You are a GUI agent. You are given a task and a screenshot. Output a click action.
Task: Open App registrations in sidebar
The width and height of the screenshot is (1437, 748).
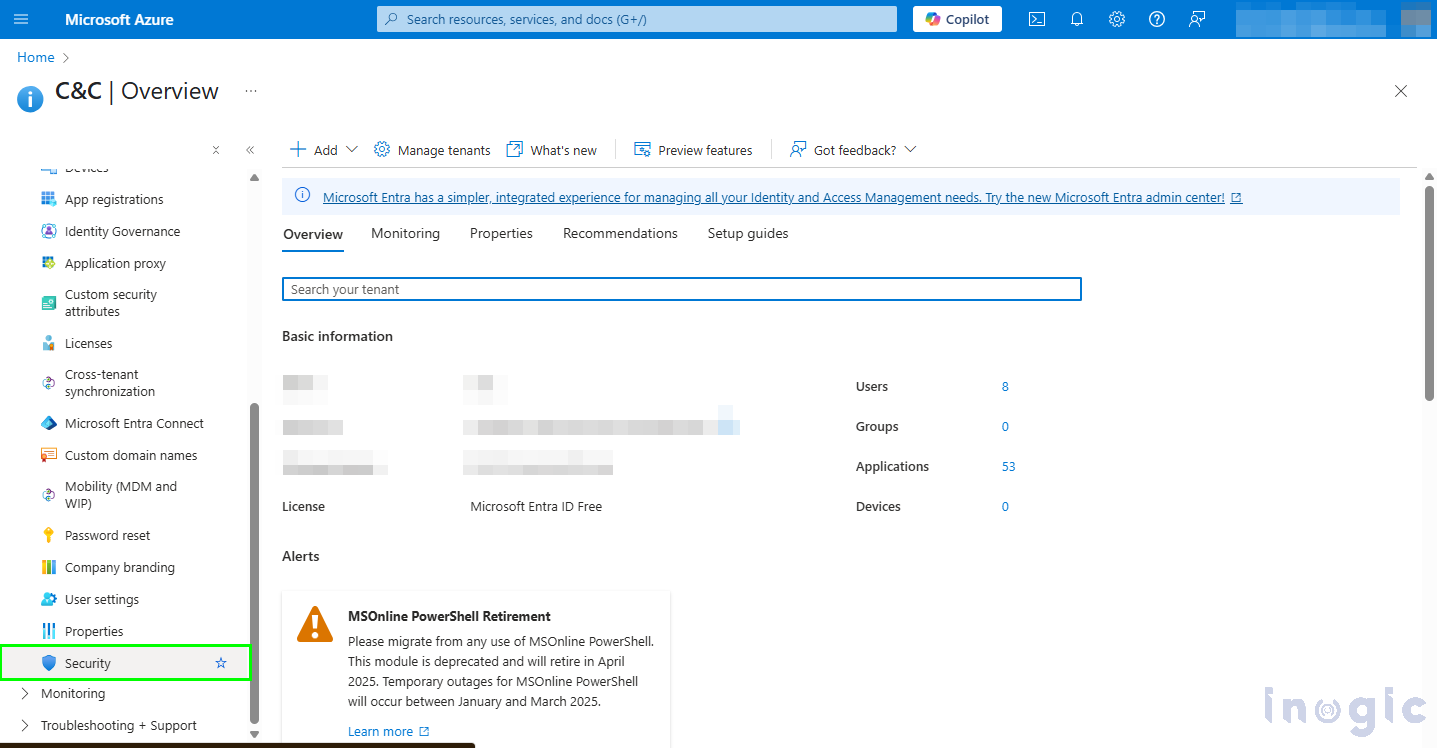pyautogui.click(x=114, y=199)
